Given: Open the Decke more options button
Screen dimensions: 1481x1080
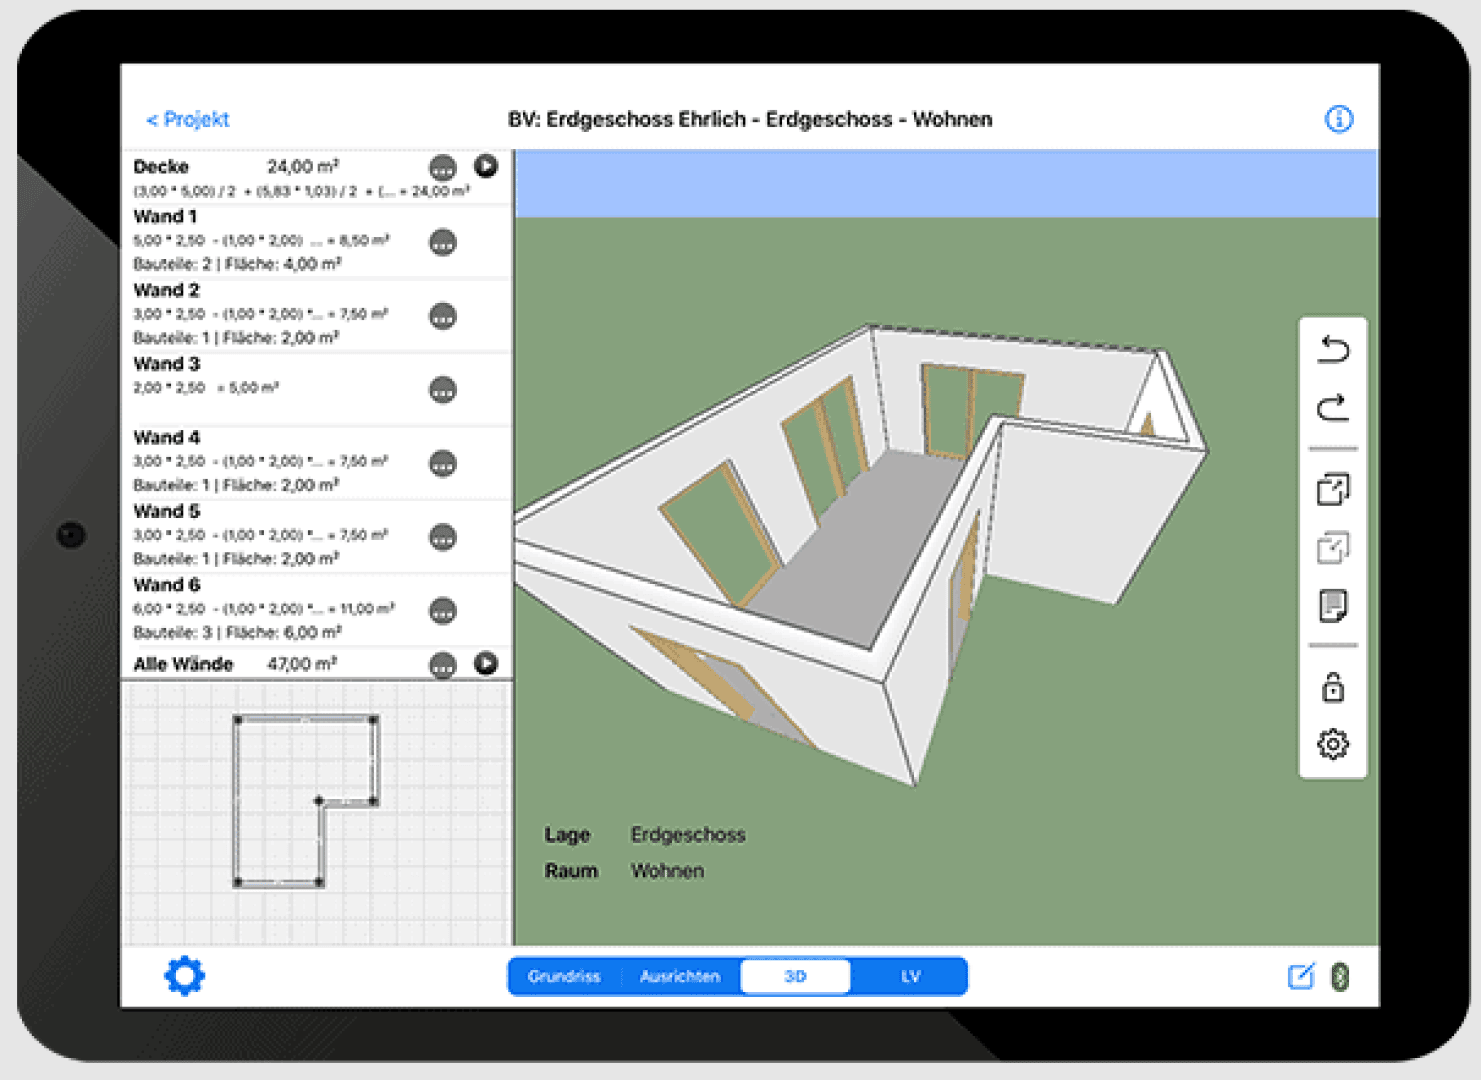Looking at the screenshot, I should pyautogui.click(x=443, y=167).
